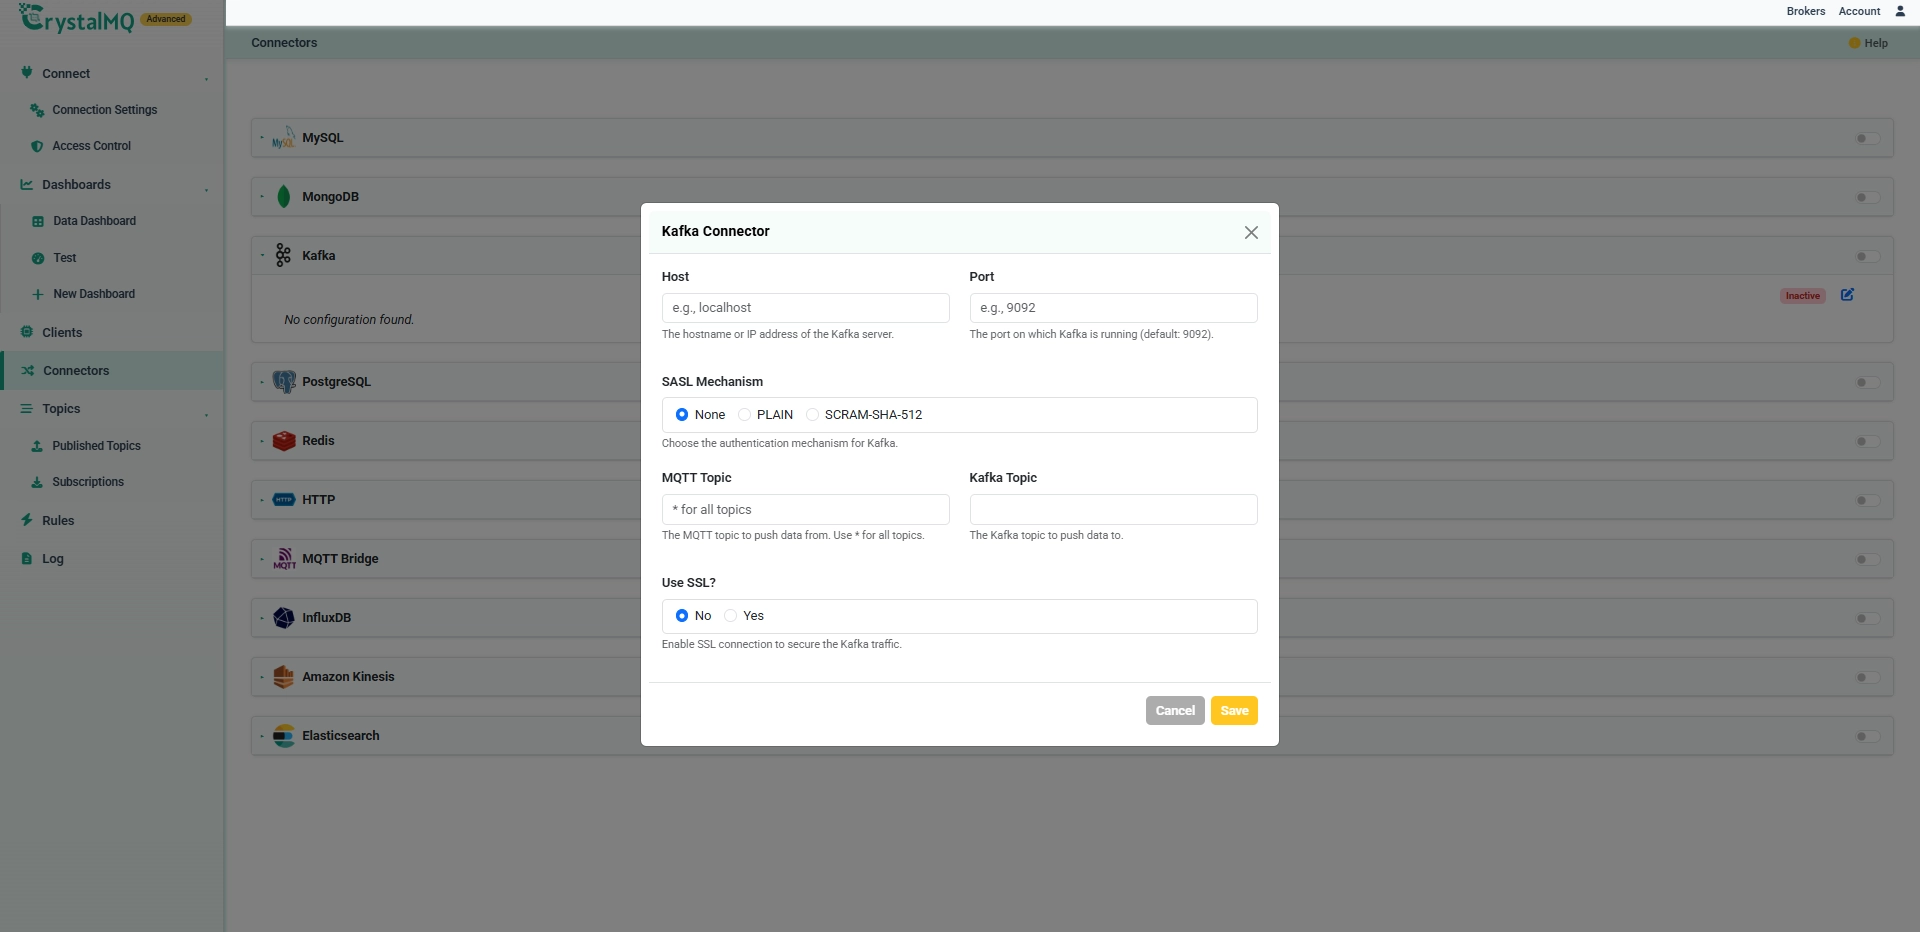Toggle the Elasticsearch connector switch

point(1868,736)
